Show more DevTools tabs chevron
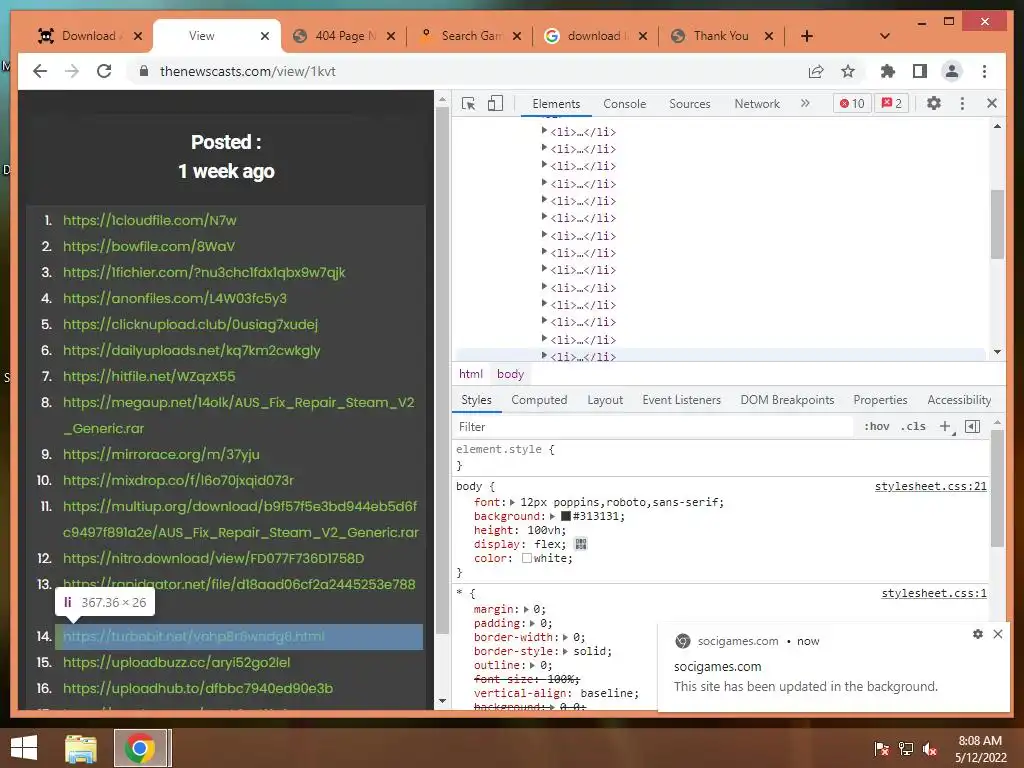1024x768 pixels. coord(805,103)
